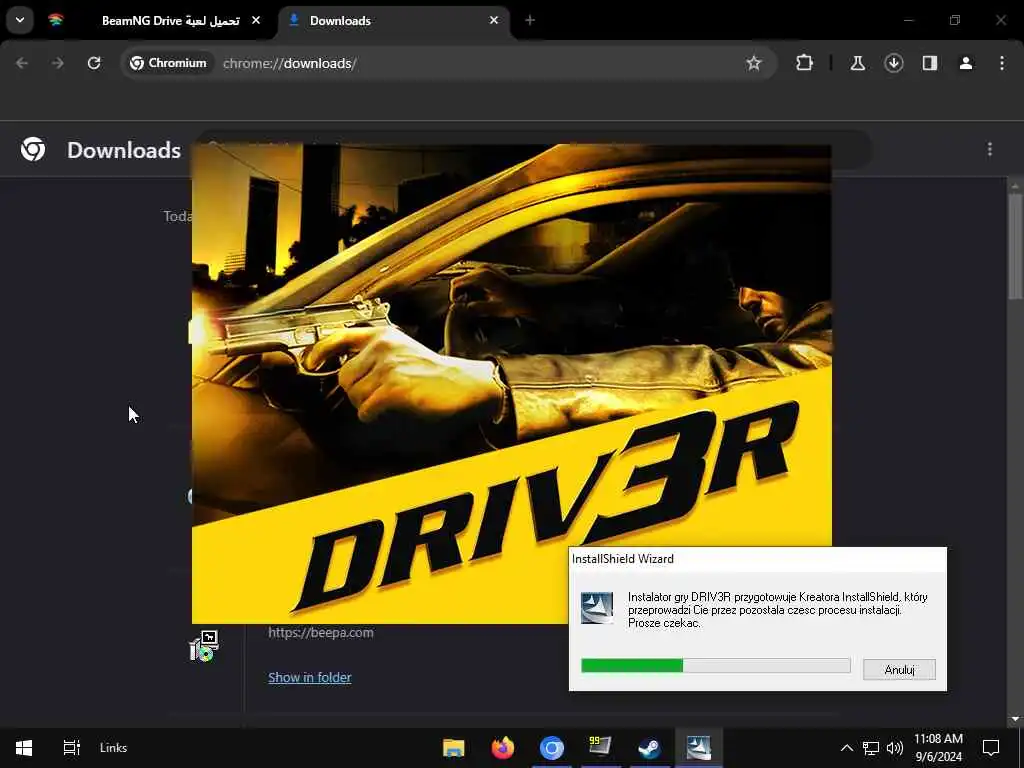Open the Extensions puzzle icon
The height and width of the screenshot is (768, 1024).
[805, 63]
